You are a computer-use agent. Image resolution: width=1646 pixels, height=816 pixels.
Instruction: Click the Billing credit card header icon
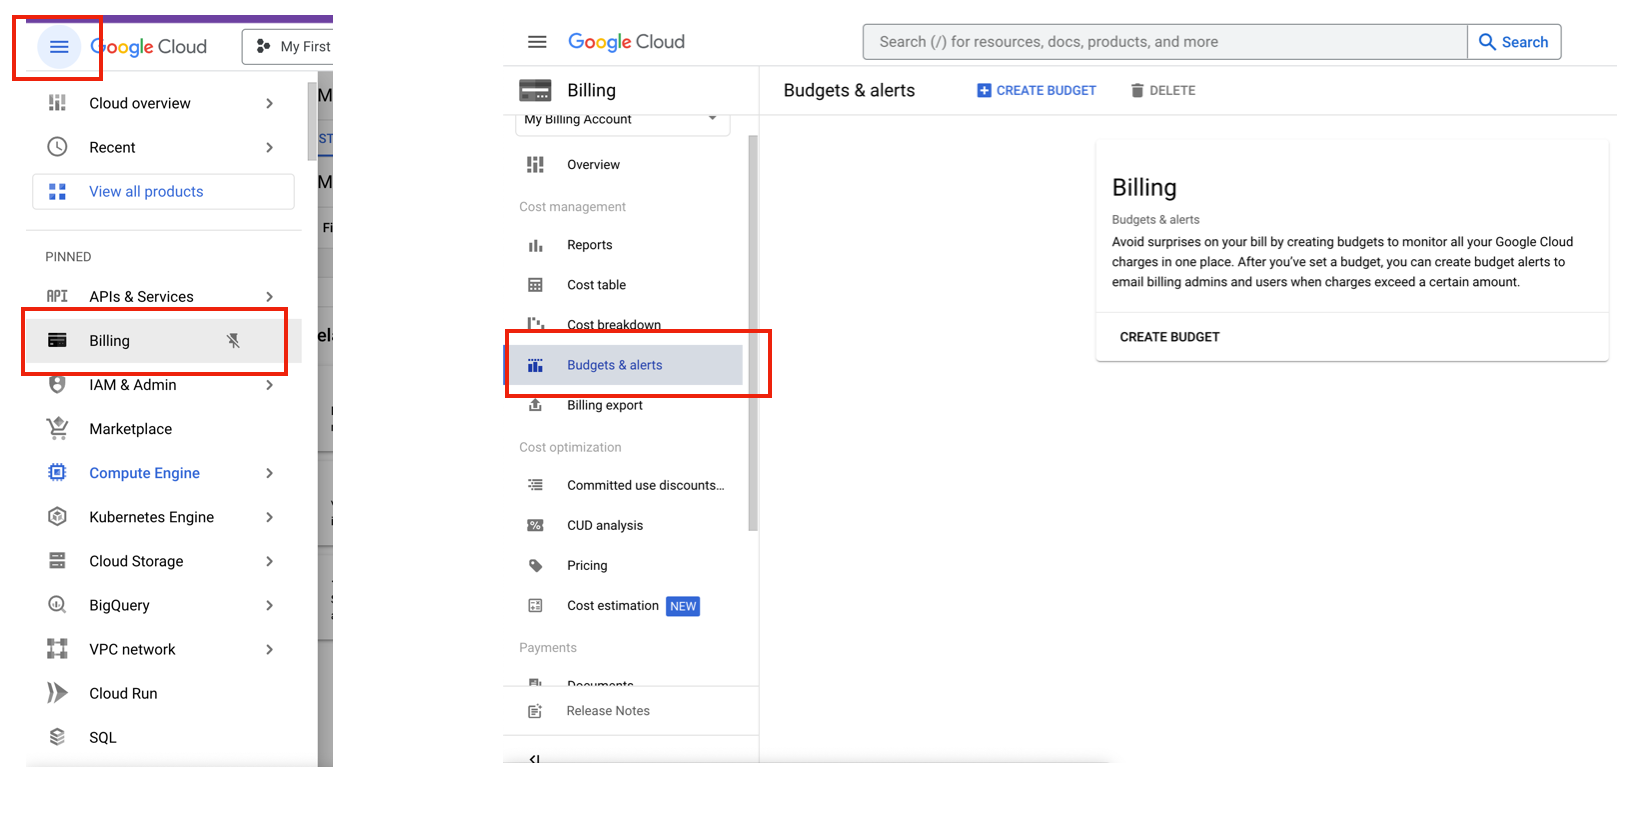pyautogui.click(x=535, y=90)
